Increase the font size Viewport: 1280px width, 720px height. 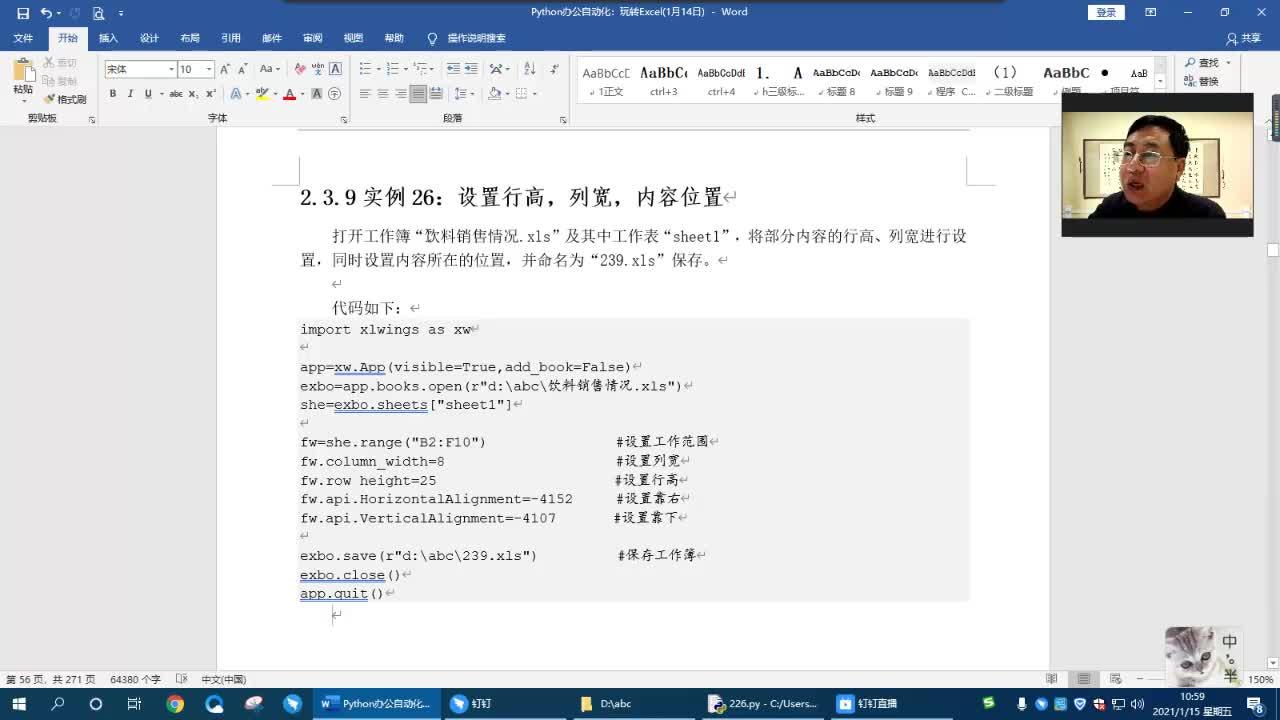(225, 69)
